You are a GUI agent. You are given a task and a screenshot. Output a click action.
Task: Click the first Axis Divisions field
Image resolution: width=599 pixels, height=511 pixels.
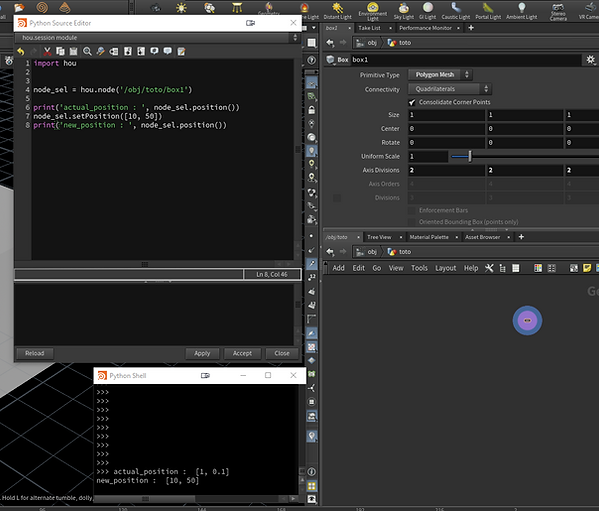click(x=446, y=170)
